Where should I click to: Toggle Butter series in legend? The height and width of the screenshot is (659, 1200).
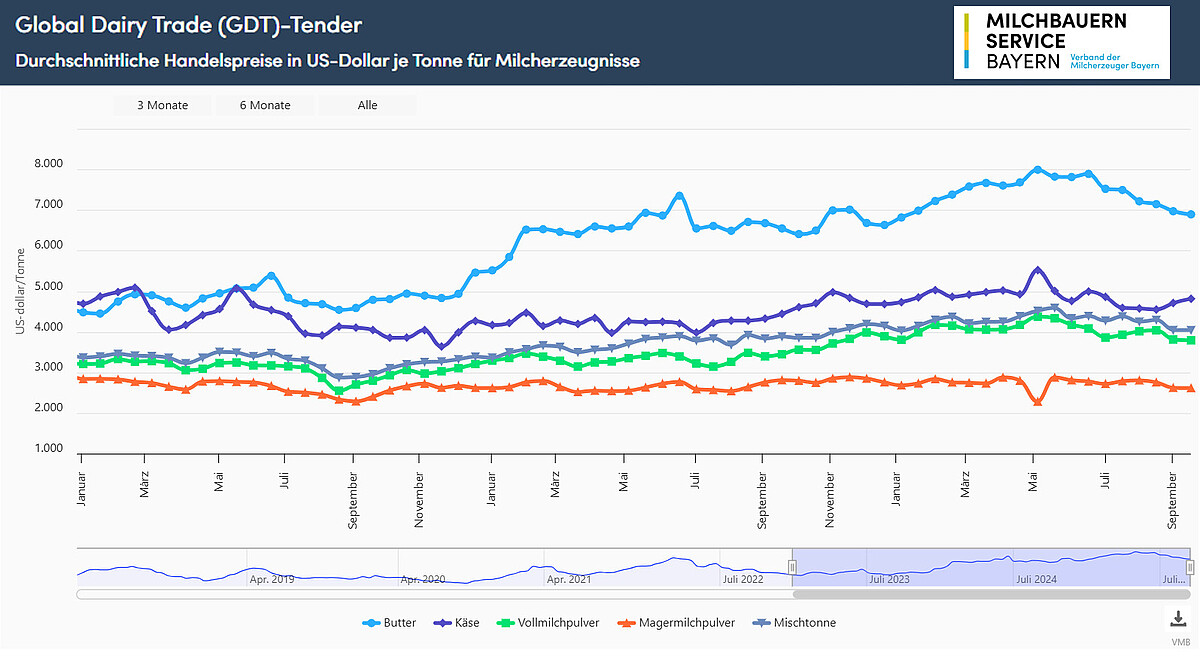tap(394, 623)
